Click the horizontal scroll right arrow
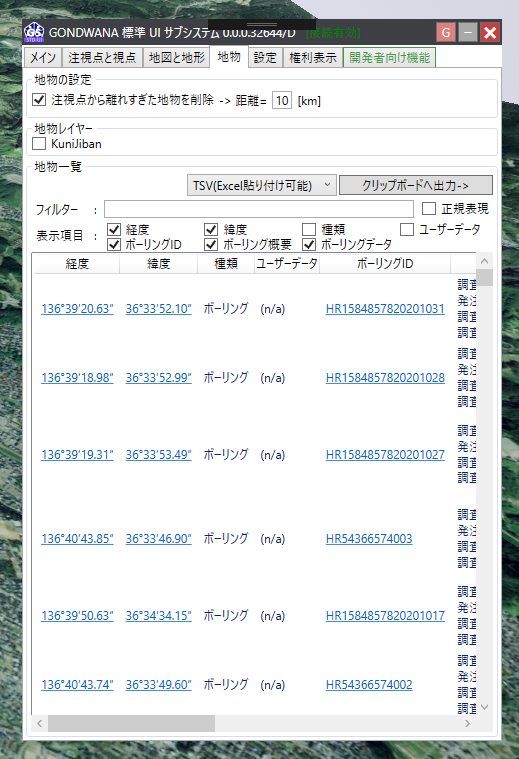Viewport: 519px width, 759px height. (x=467, y=724)
